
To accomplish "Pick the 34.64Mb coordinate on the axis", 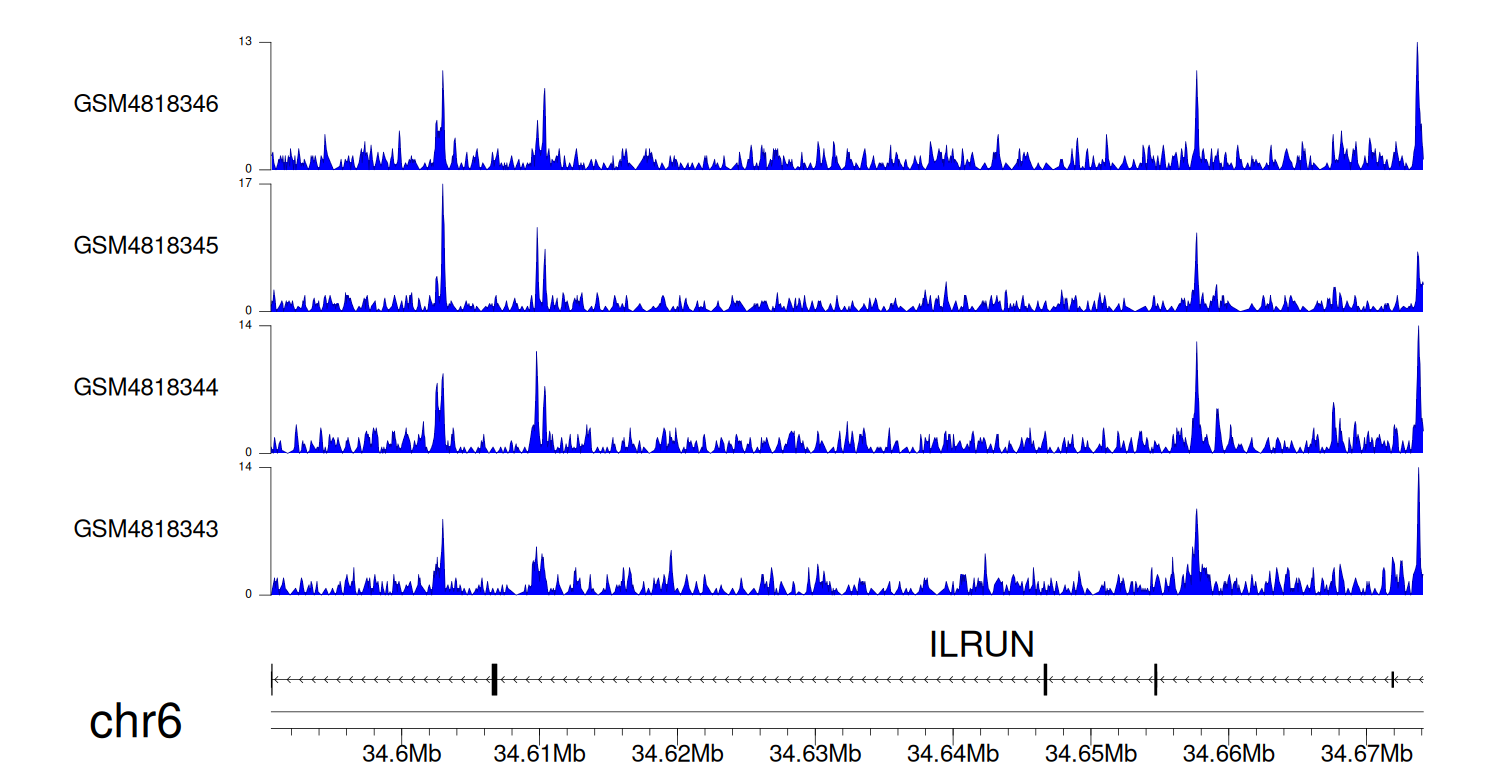I will [952, 753].
